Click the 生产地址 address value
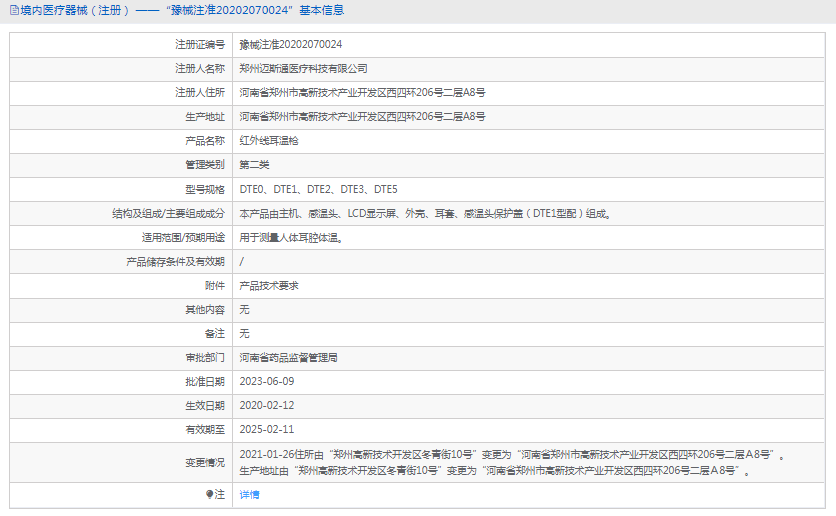836x516 pixels. point(362,116)
